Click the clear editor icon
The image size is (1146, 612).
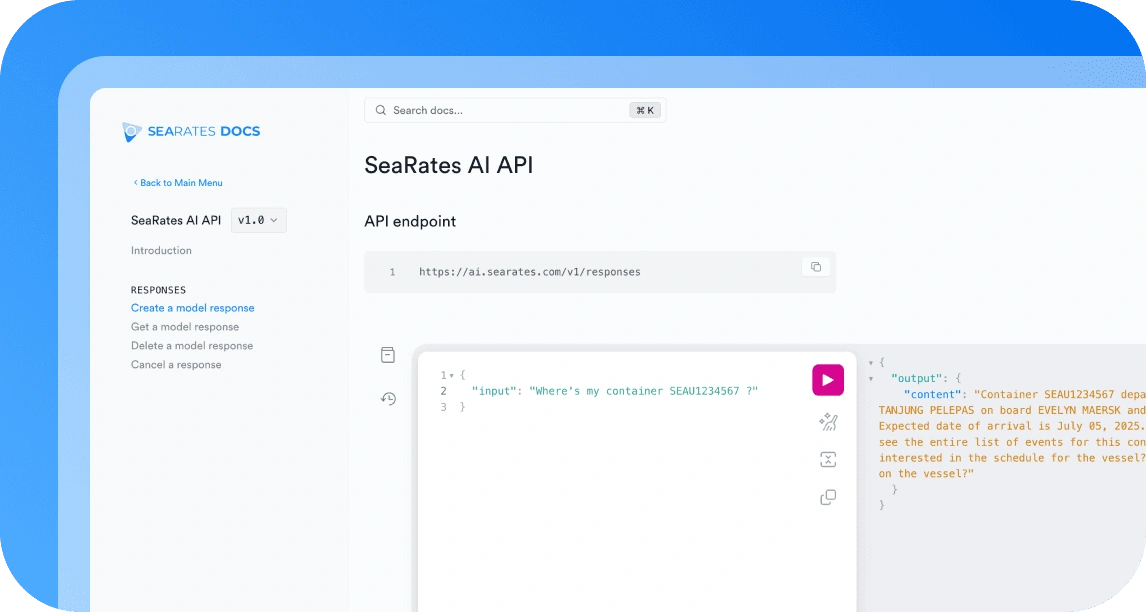[x=828, y=459]
